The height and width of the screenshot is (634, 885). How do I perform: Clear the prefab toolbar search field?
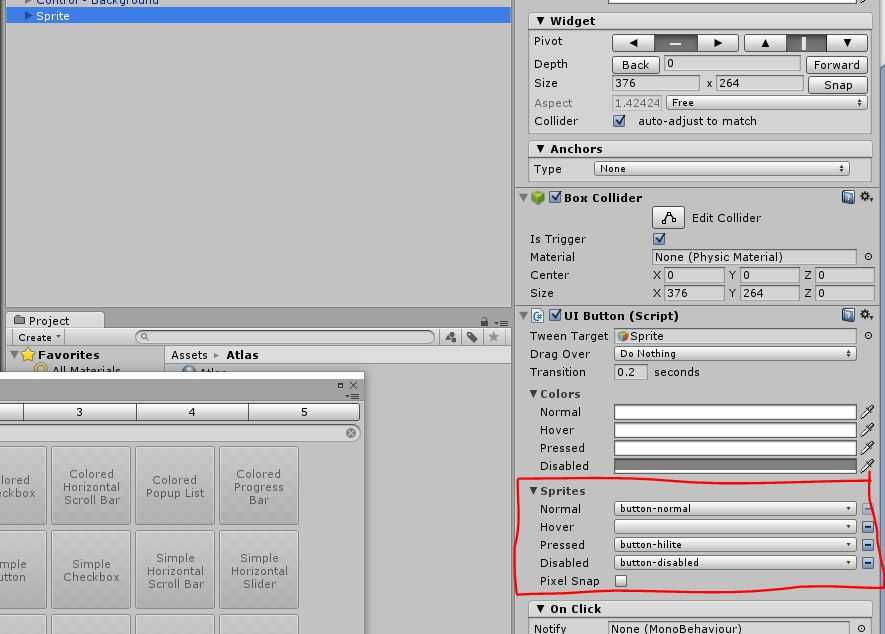(x=351, y=432)
